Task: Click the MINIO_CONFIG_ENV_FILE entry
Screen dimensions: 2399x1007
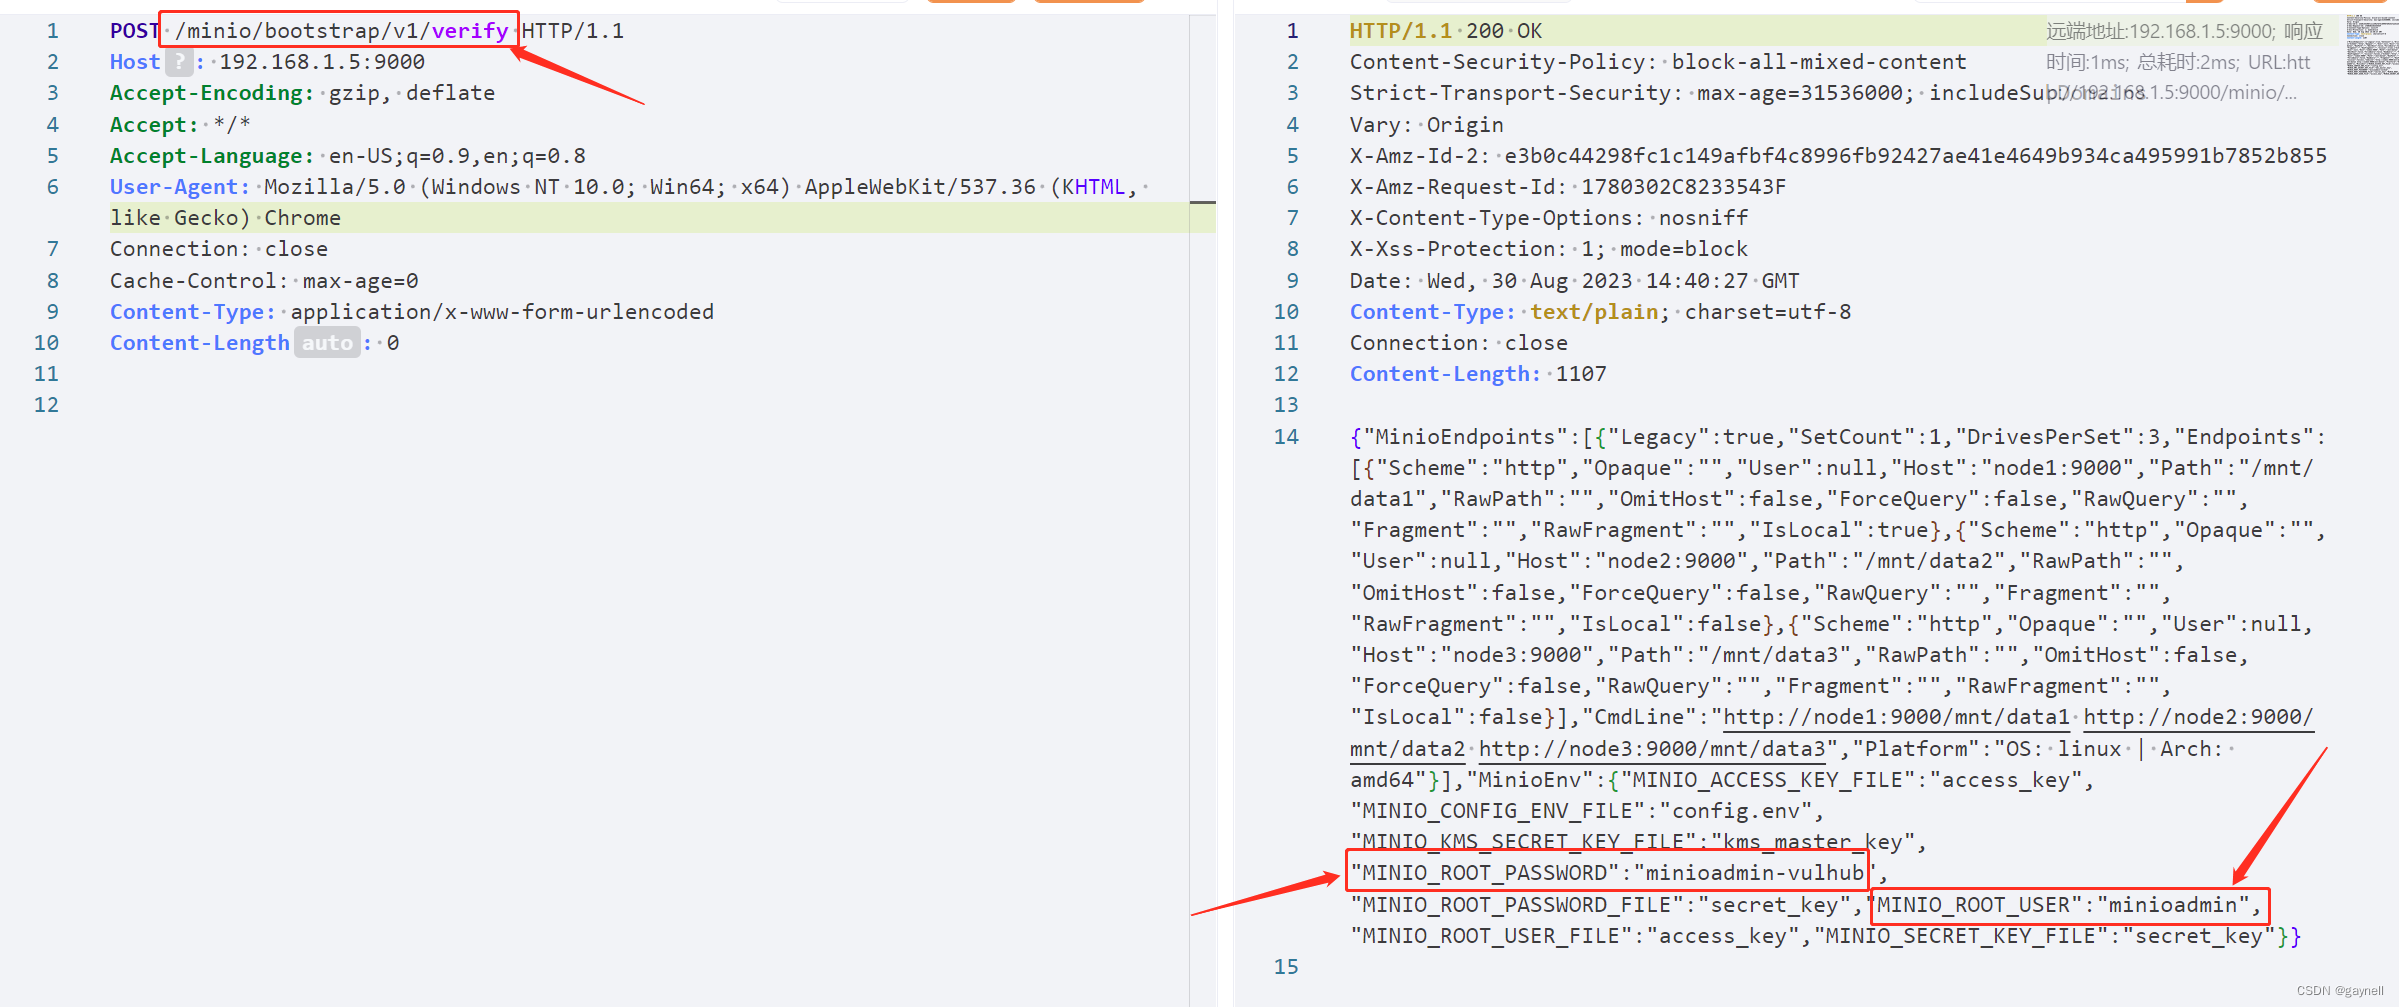Action: pyautogui.click(x=1587, y=811)
